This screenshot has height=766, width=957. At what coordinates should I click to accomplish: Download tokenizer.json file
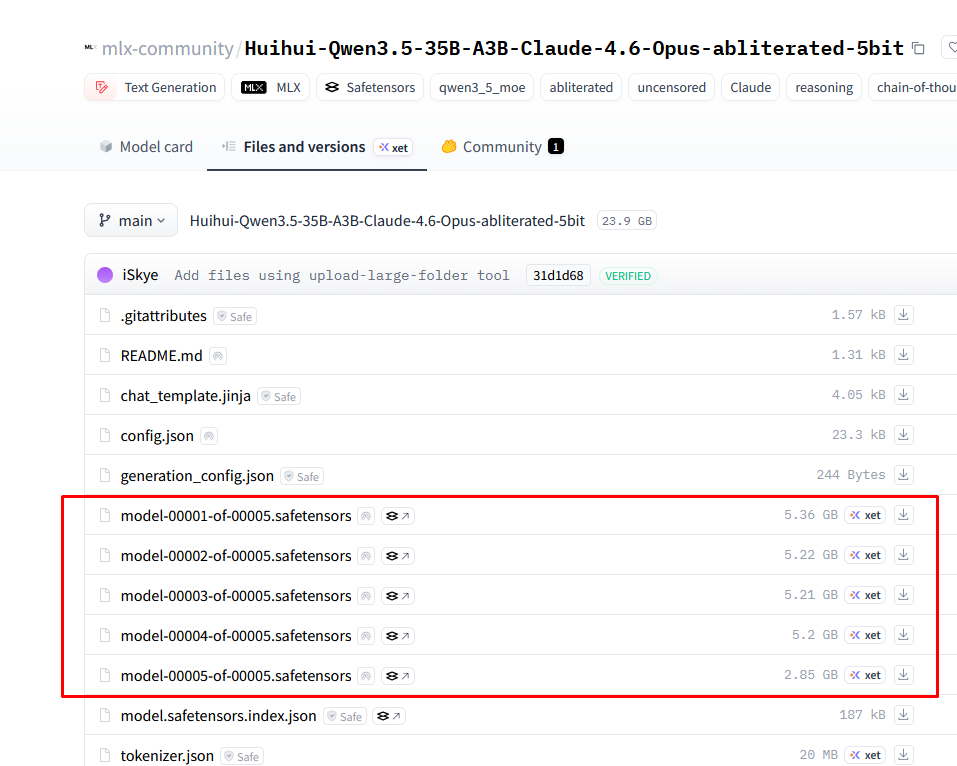[903, 755]
